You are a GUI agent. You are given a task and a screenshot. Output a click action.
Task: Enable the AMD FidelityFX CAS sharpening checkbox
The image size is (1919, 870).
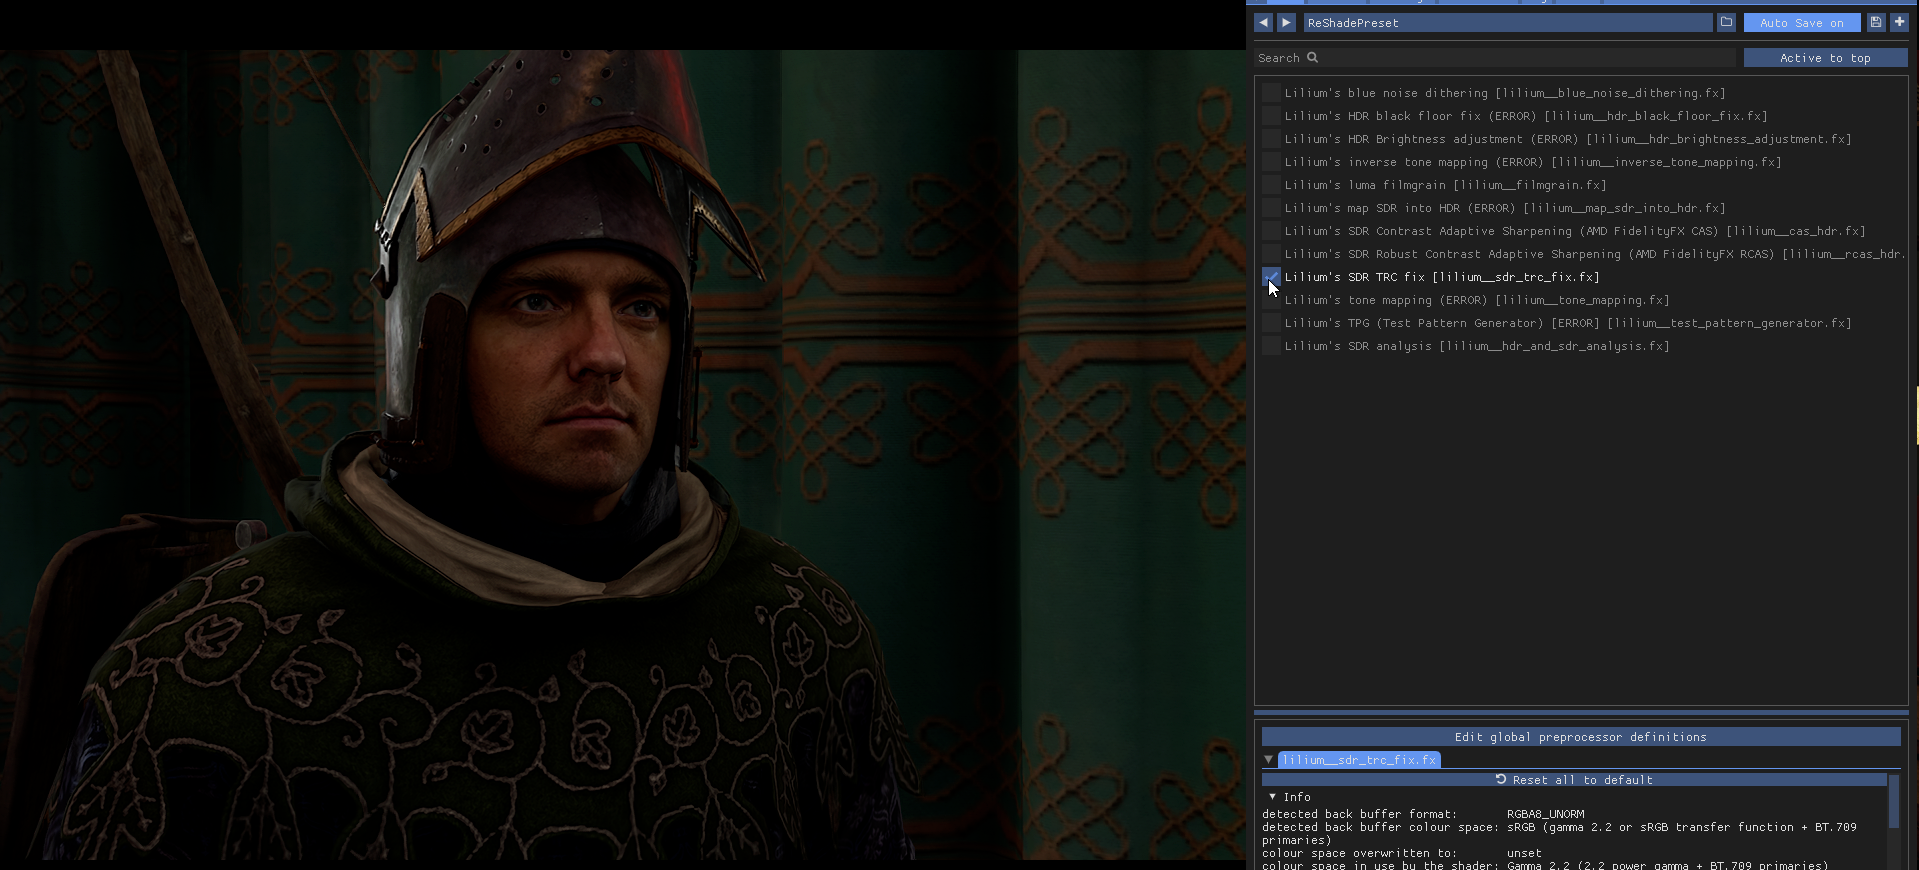point(1271,231)
